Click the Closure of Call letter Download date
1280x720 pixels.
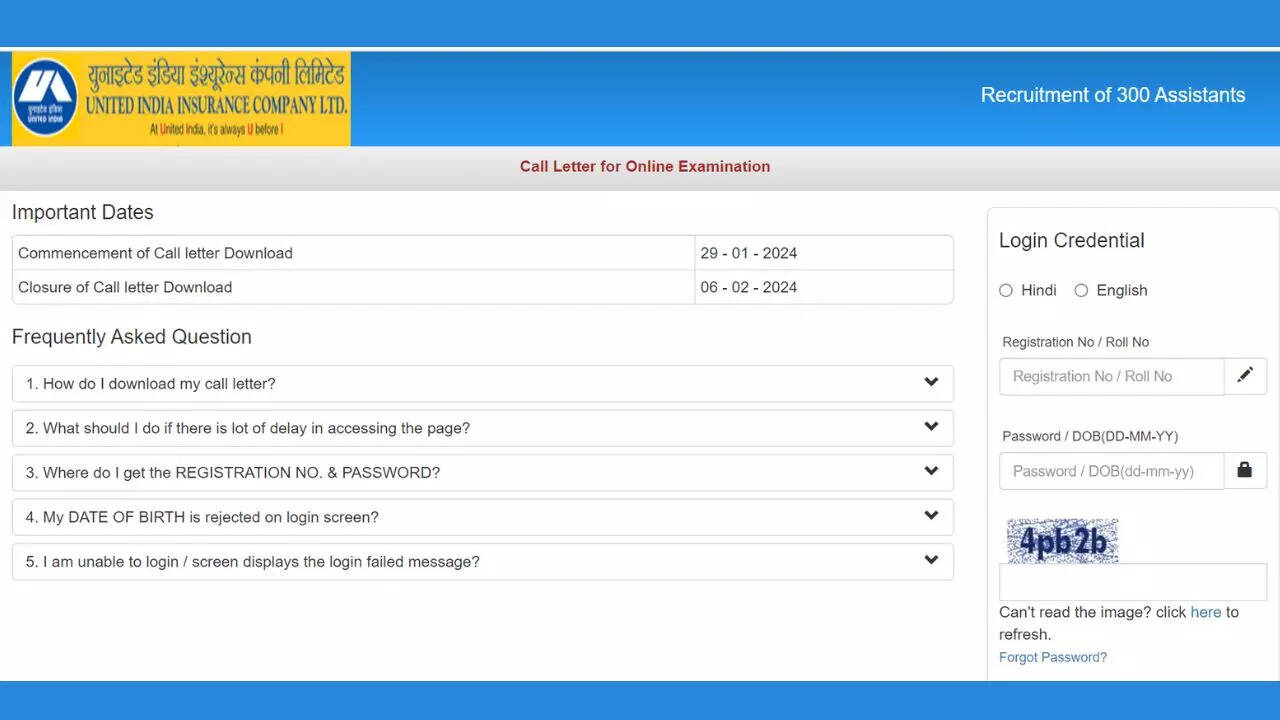[748, 287]
